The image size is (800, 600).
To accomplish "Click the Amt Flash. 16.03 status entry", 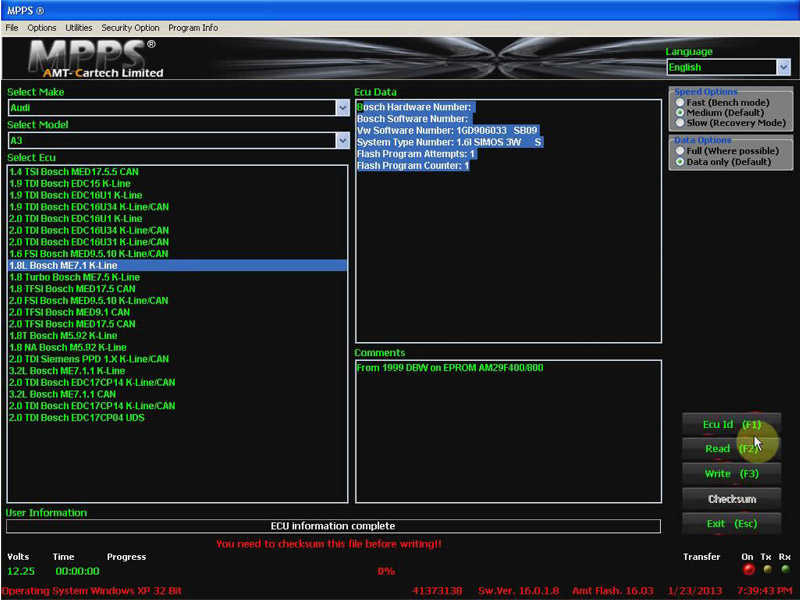I will pyautogui.click(x=613, y=591).
